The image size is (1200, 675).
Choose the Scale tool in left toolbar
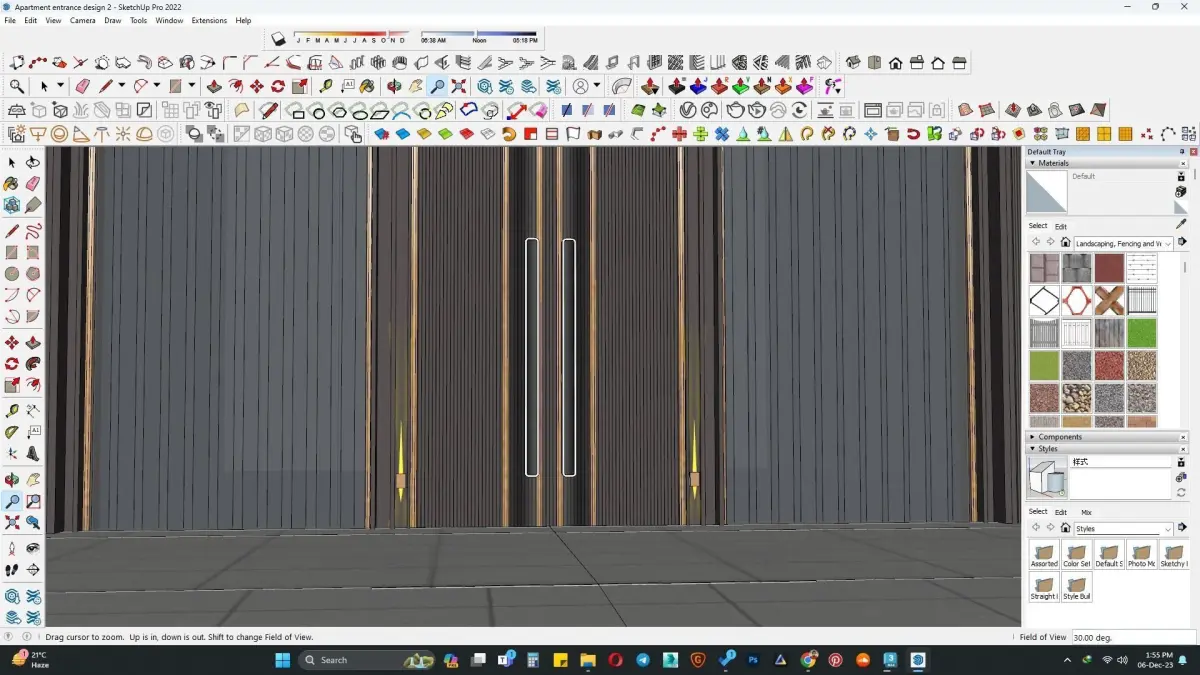(x=12, y=385)
